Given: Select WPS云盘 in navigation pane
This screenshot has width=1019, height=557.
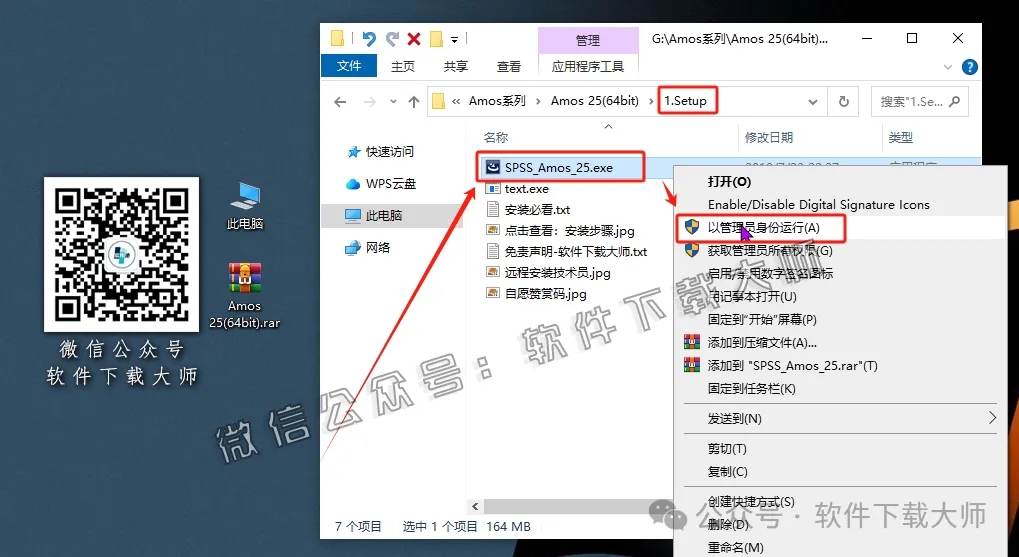Looking at the screenshot, I should click(389, 184).
